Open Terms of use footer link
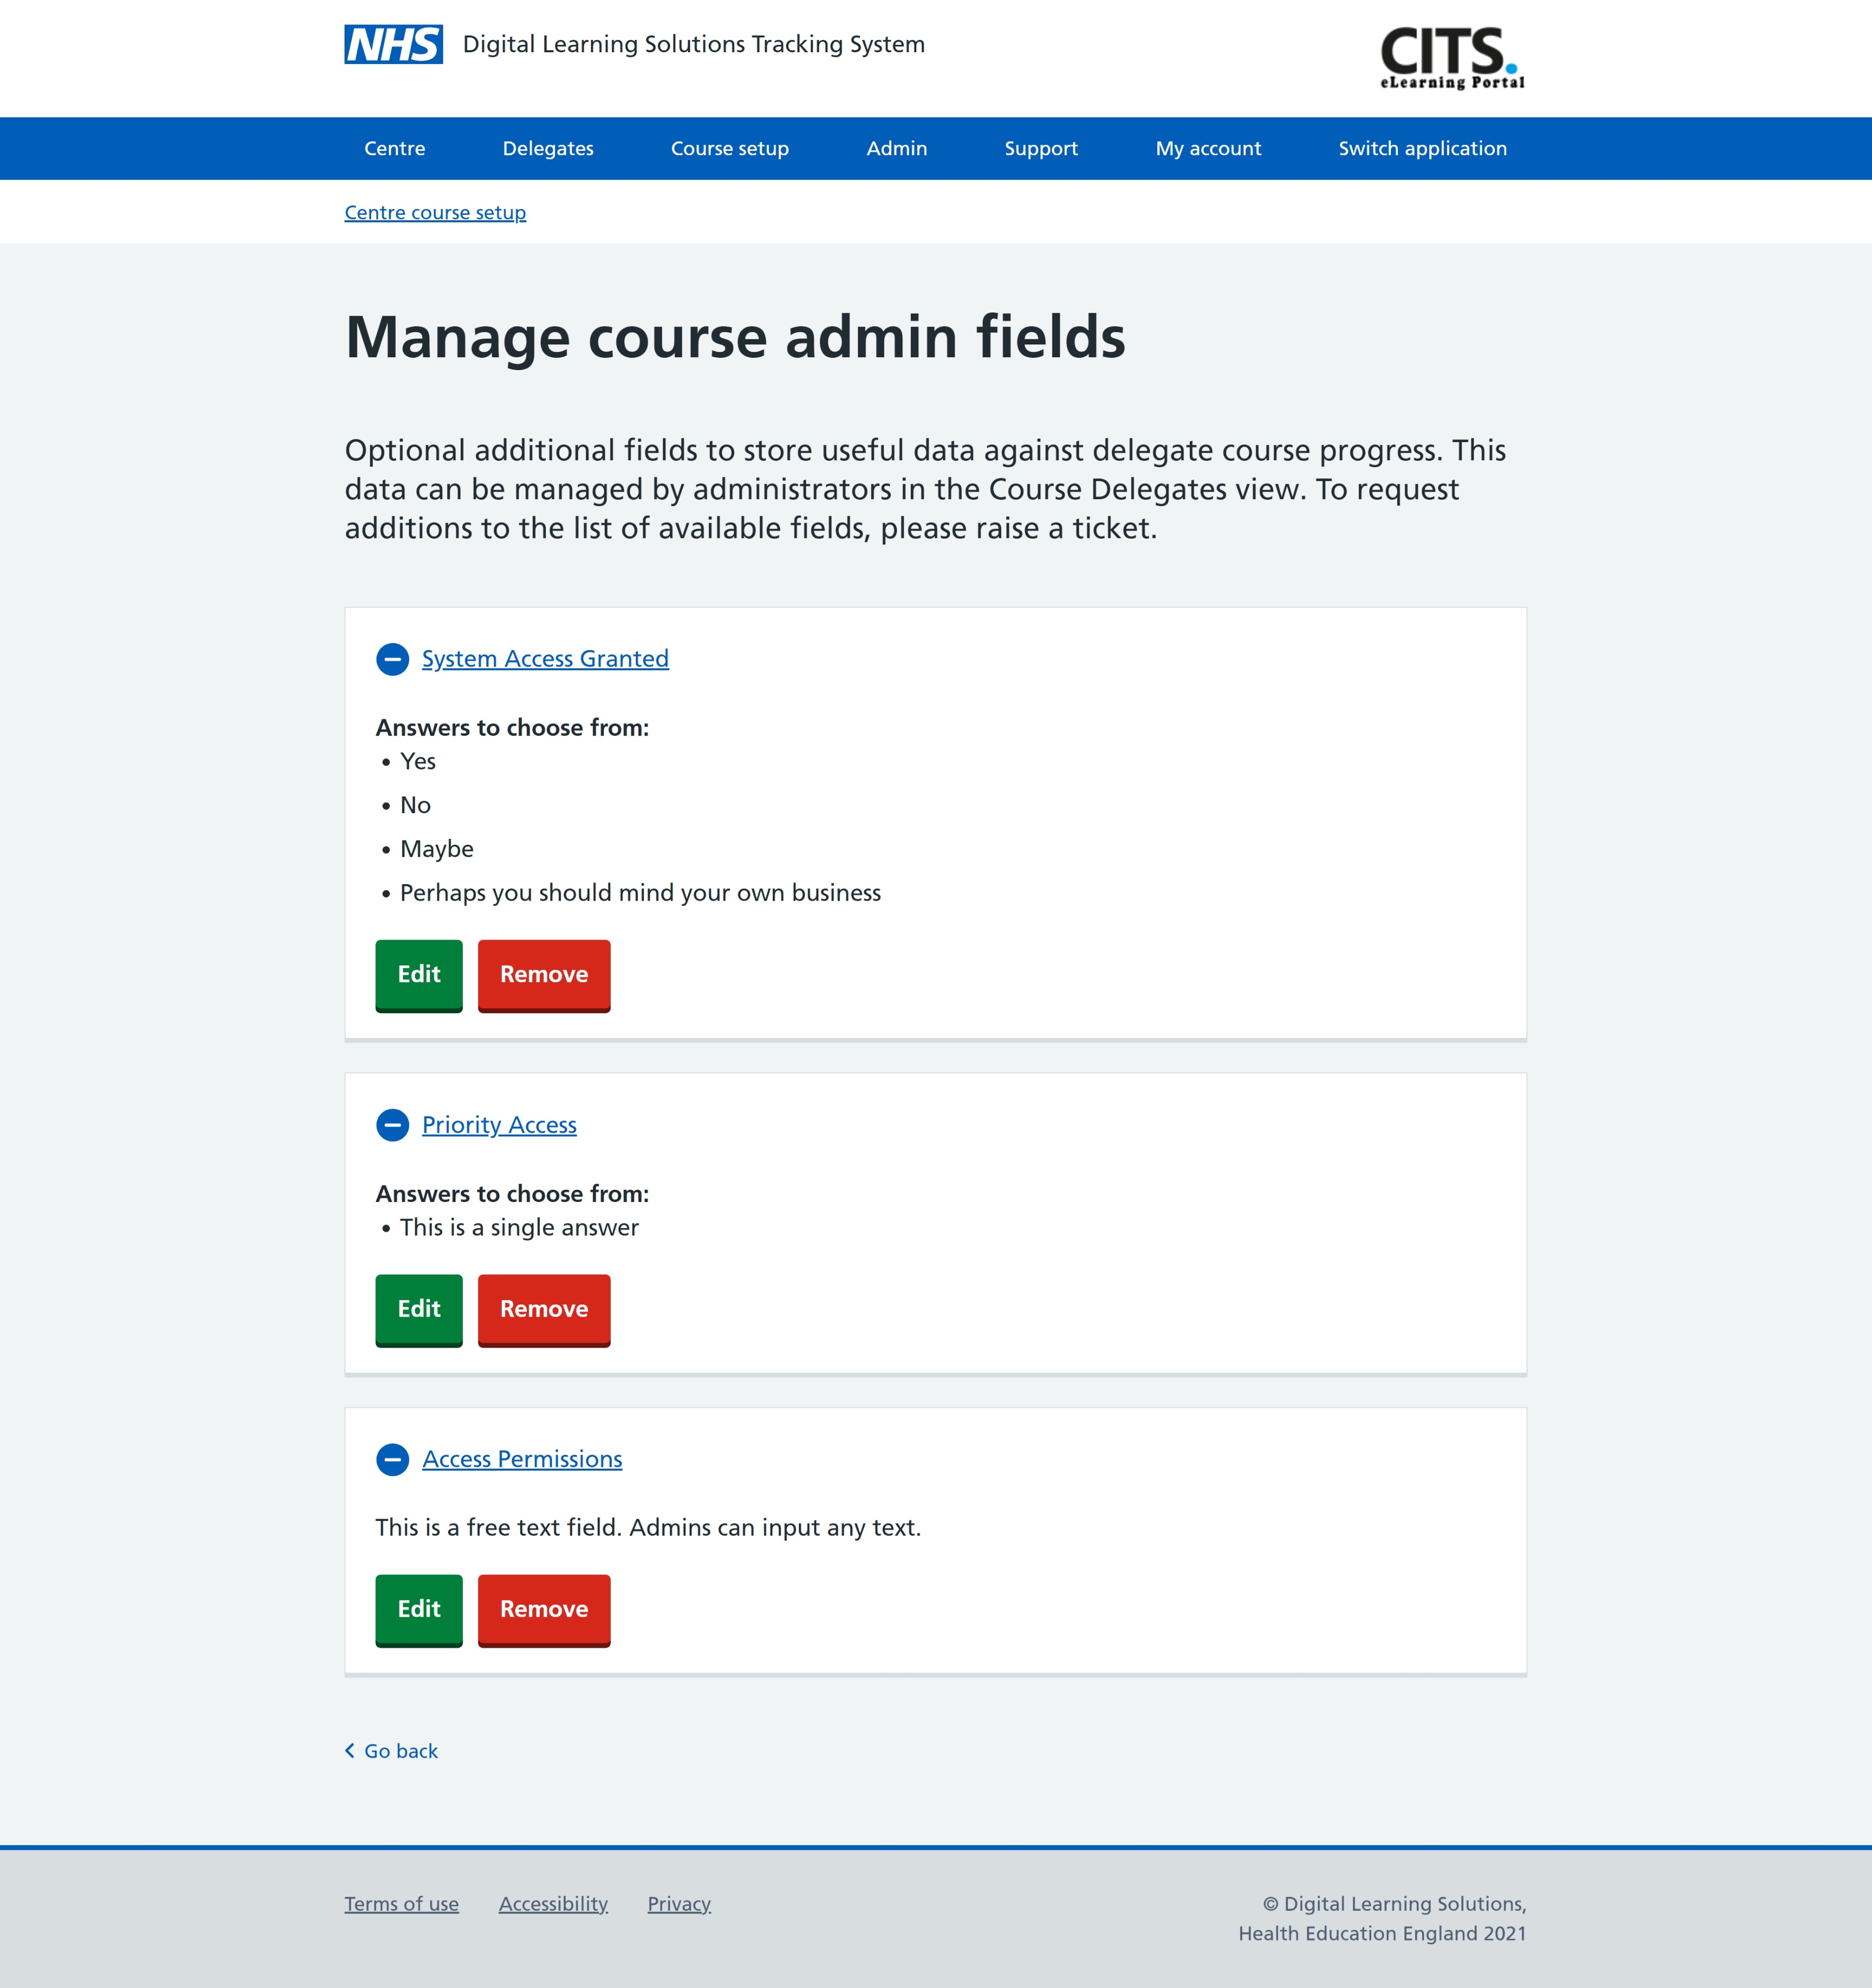This screenshot has width=1872, height=1988. tap(401, 1904)
